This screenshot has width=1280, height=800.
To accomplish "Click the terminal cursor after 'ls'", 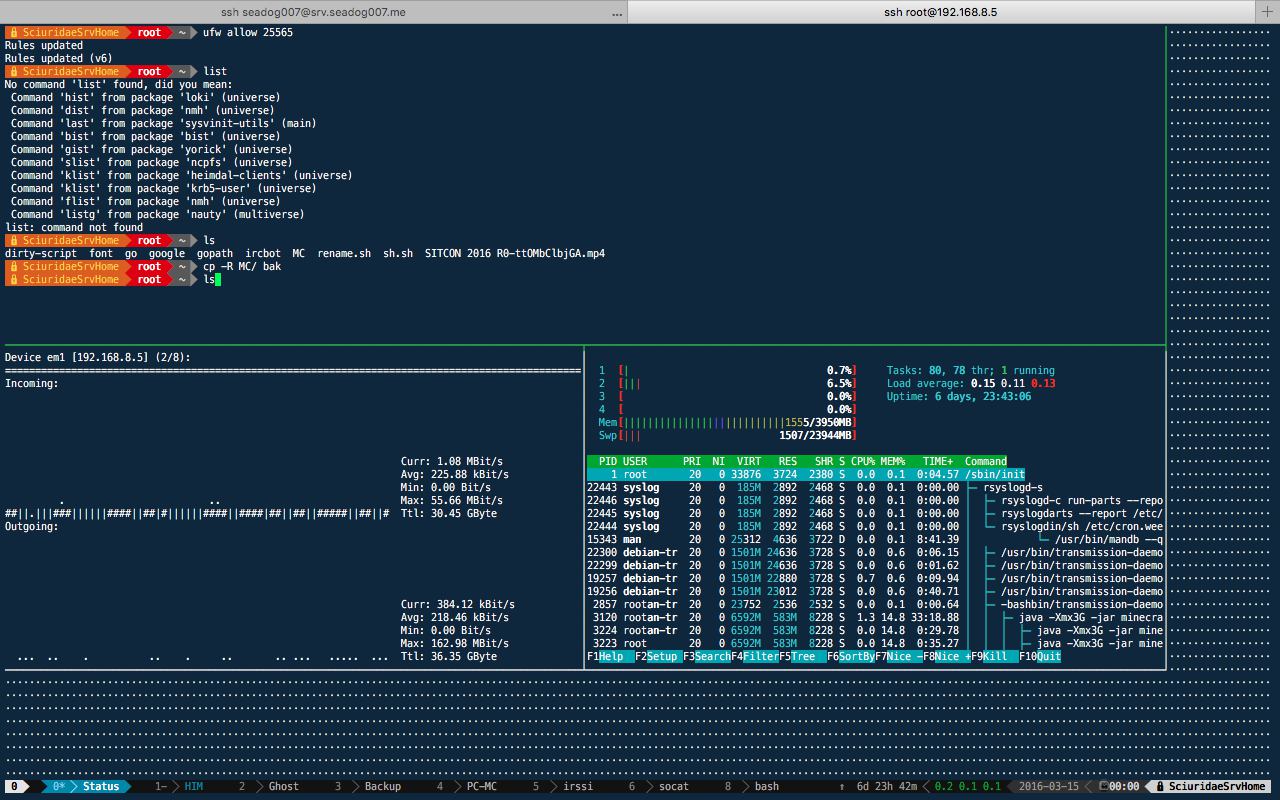I will (218, 280).
